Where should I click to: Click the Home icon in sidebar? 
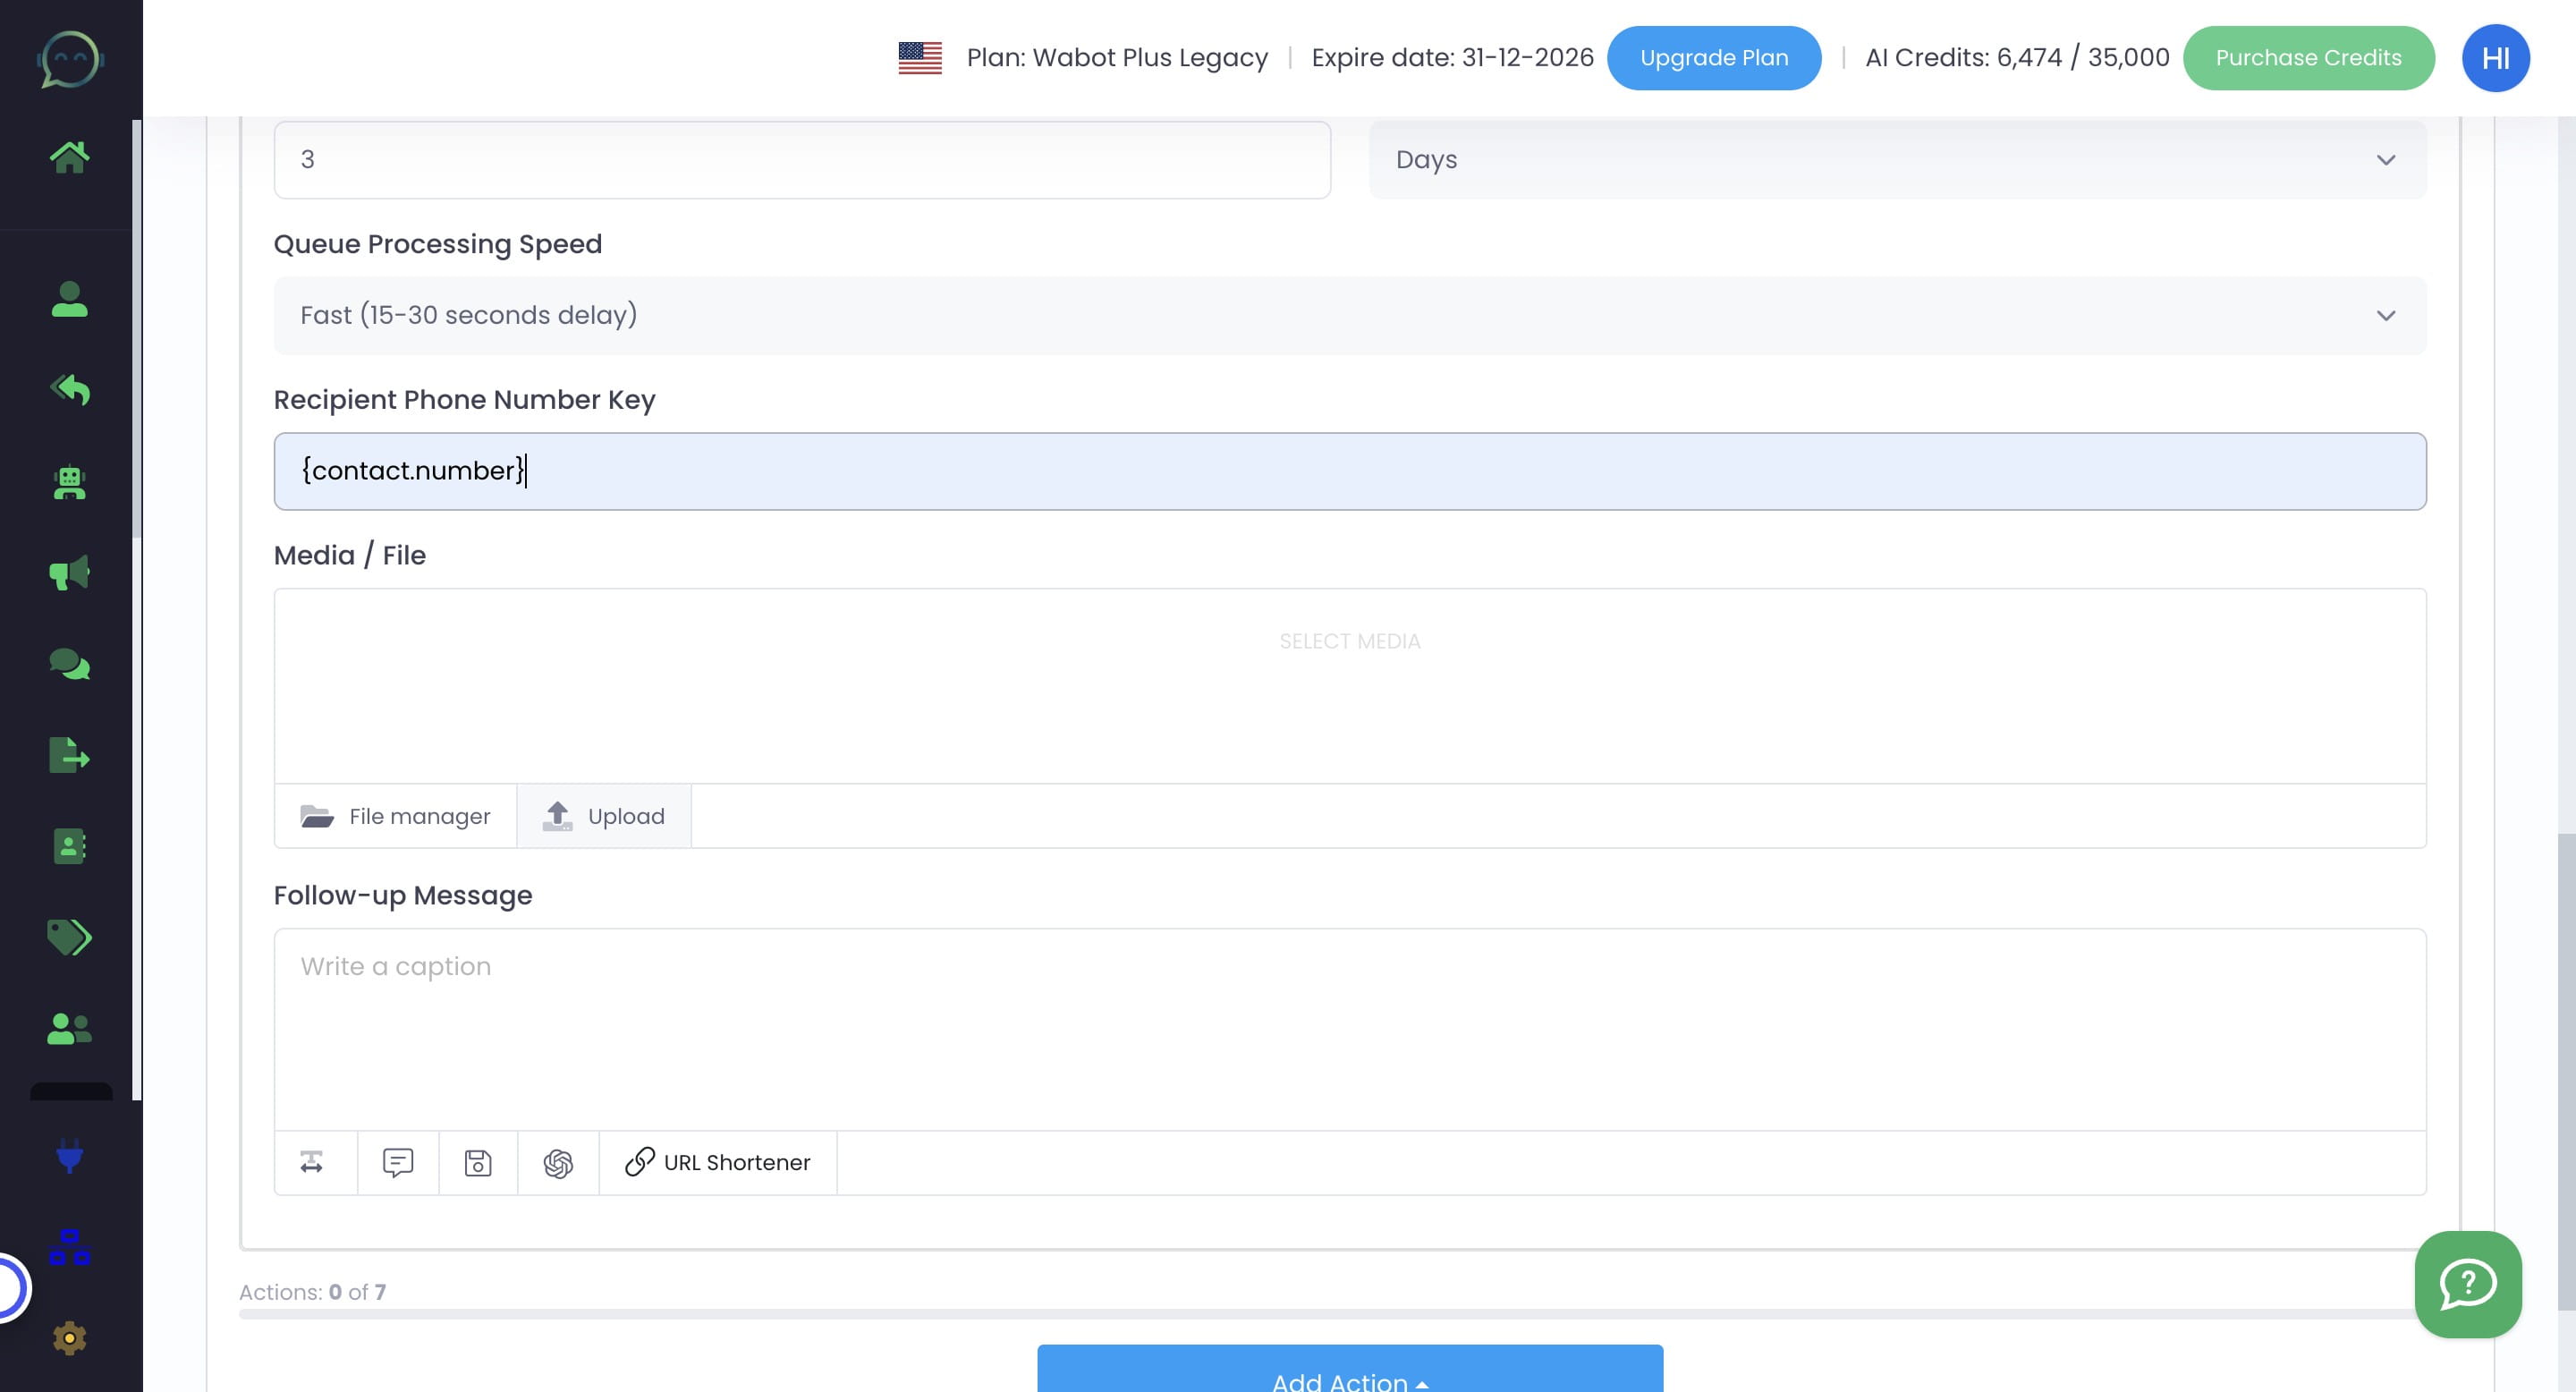coord(69,157)
